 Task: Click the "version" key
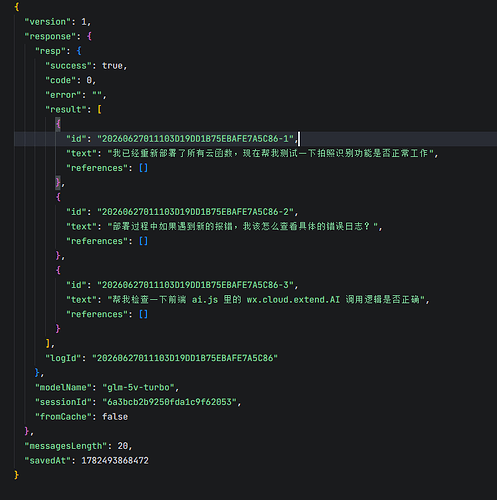(x=50, y=22)
